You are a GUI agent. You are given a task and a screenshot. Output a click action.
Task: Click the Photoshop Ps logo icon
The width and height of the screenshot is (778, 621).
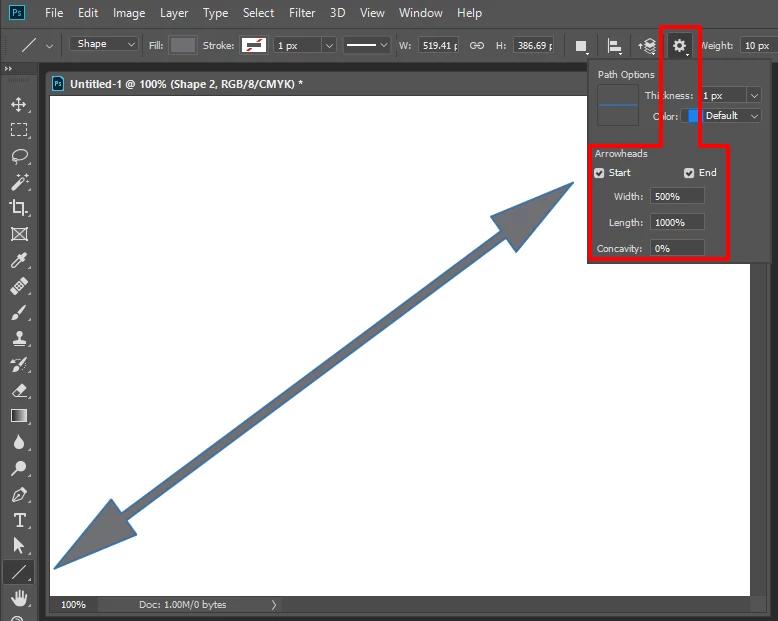click(x=17, y=12)
